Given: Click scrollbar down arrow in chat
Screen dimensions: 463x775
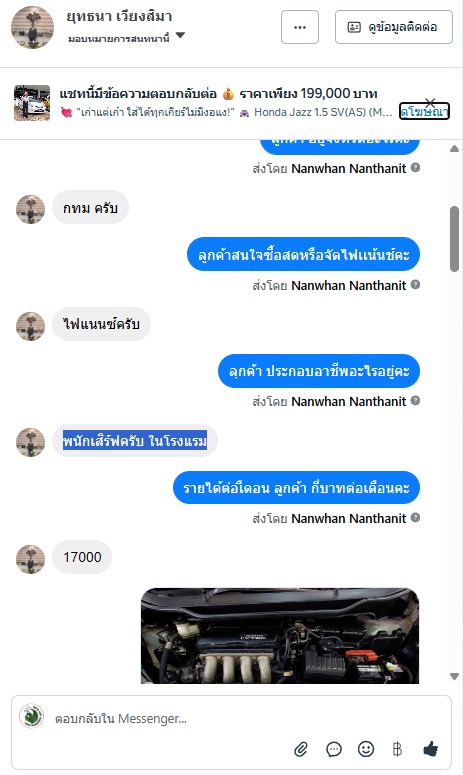Looking at the screenshot, I should coord(455,676).
